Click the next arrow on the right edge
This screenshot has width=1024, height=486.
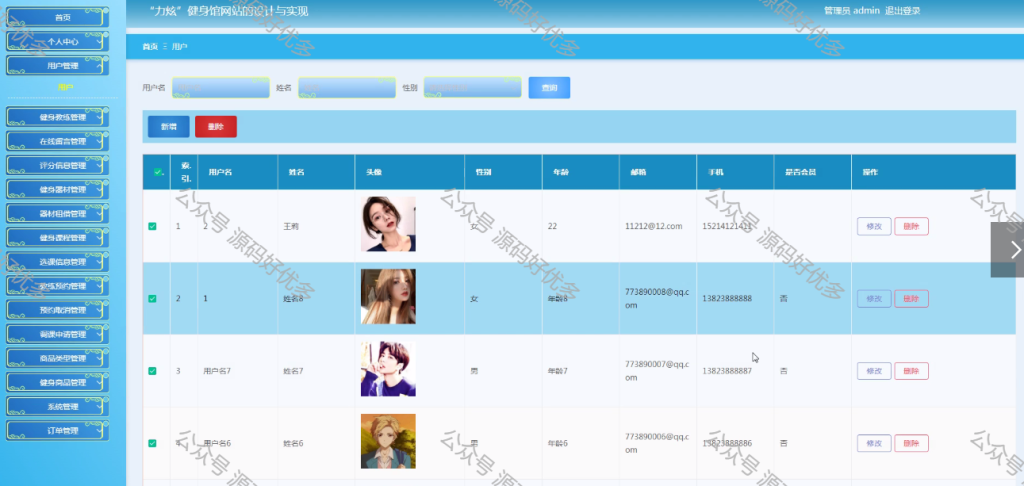[1008, 250]
